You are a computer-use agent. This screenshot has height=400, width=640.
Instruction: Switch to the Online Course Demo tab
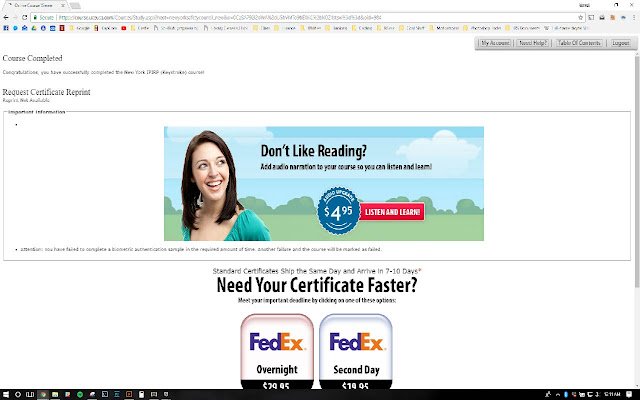click(x=34, y=5)
